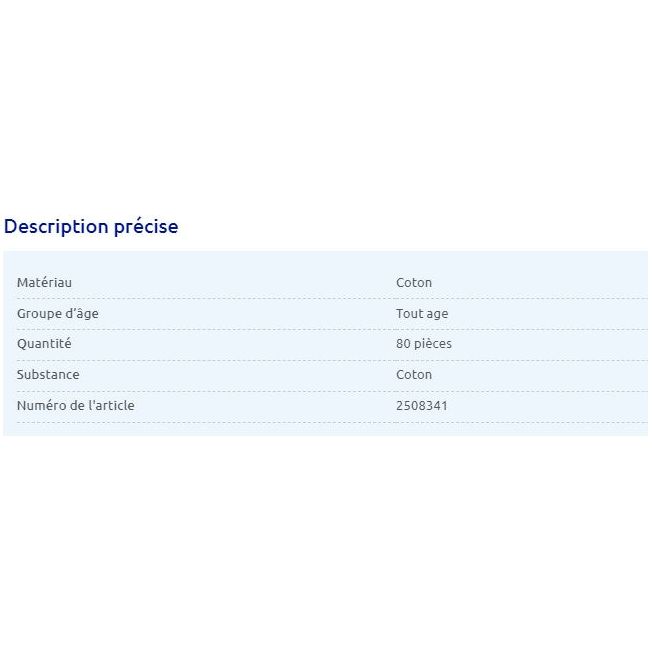Click the word 'Numéro' in last row

click(40, 405)
